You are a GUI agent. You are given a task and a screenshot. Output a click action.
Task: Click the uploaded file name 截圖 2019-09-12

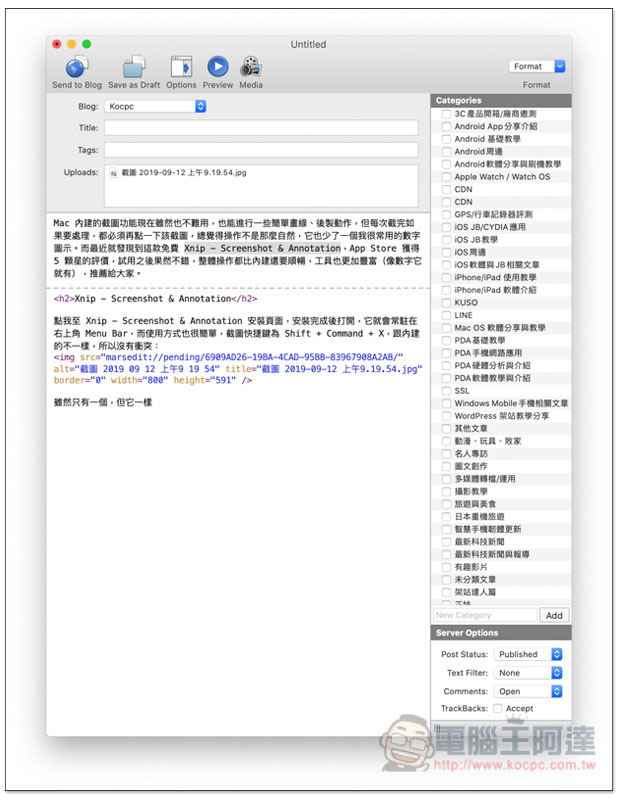pos(184,173)
